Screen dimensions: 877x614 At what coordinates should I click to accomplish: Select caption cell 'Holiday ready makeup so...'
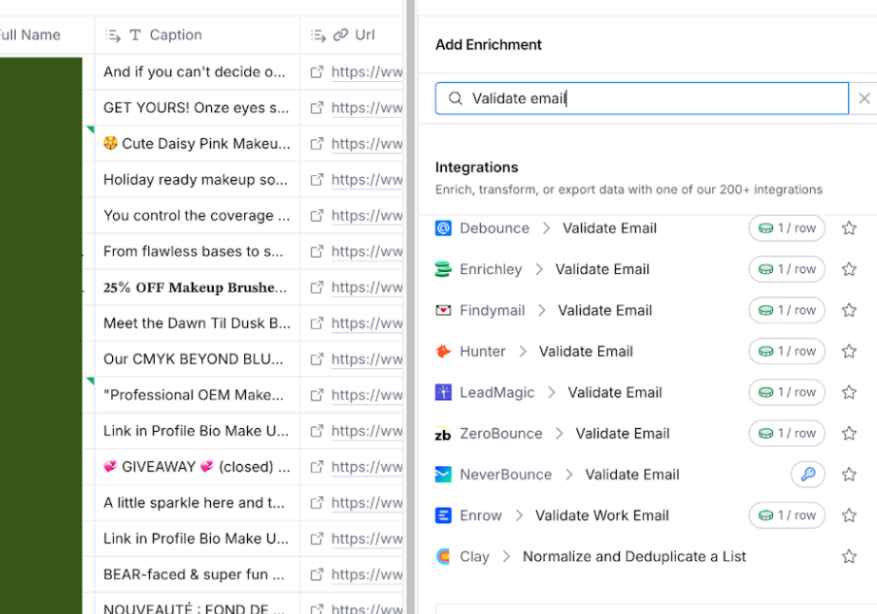[197, 180]
